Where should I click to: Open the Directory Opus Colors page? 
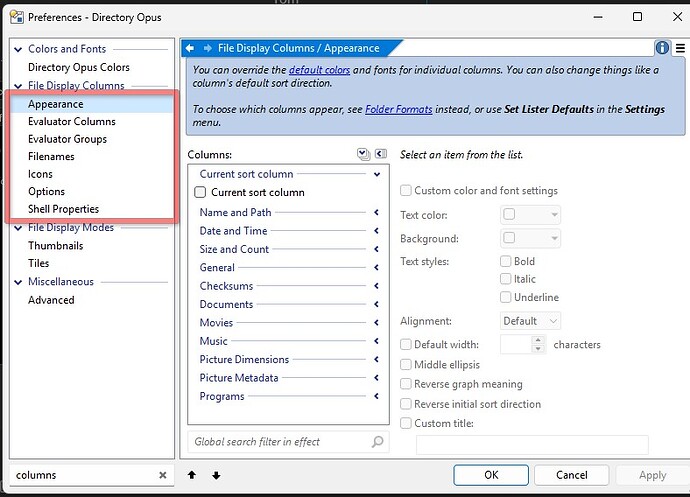pyautogui.click(x=79, y=67)
